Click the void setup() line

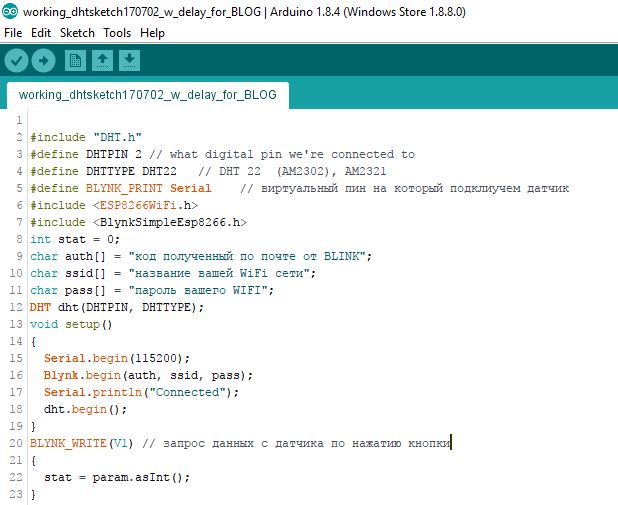point(71,324)
